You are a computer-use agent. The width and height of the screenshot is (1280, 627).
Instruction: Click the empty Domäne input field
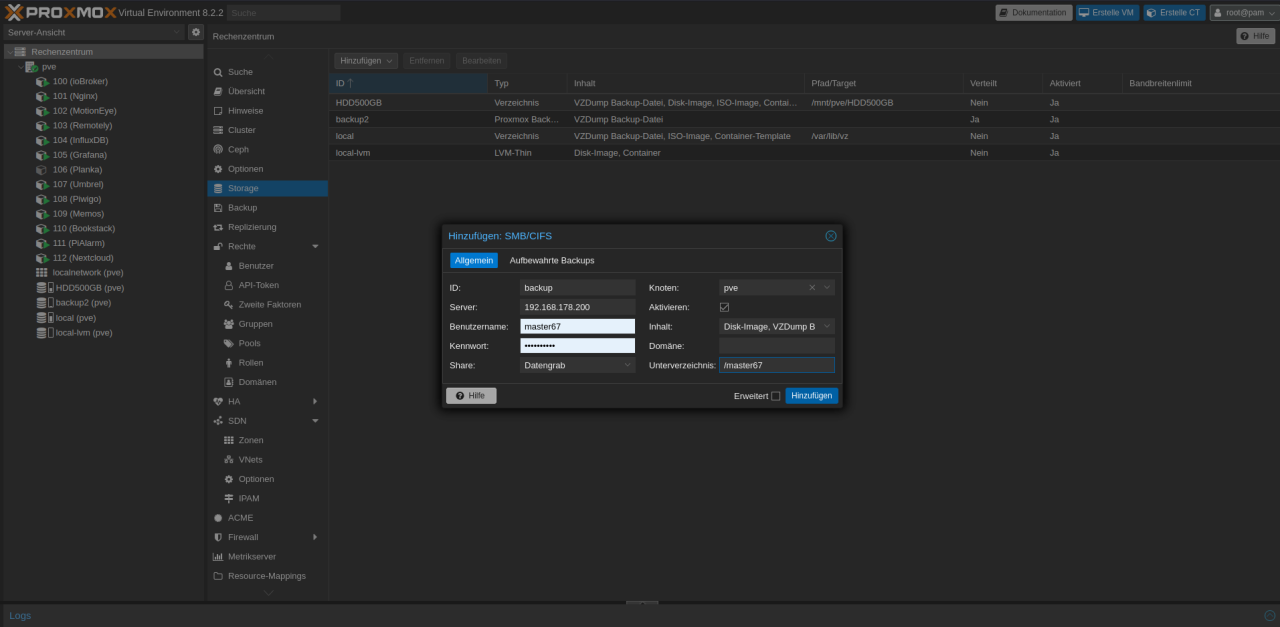pyautogui.click(x=777, y=346)
